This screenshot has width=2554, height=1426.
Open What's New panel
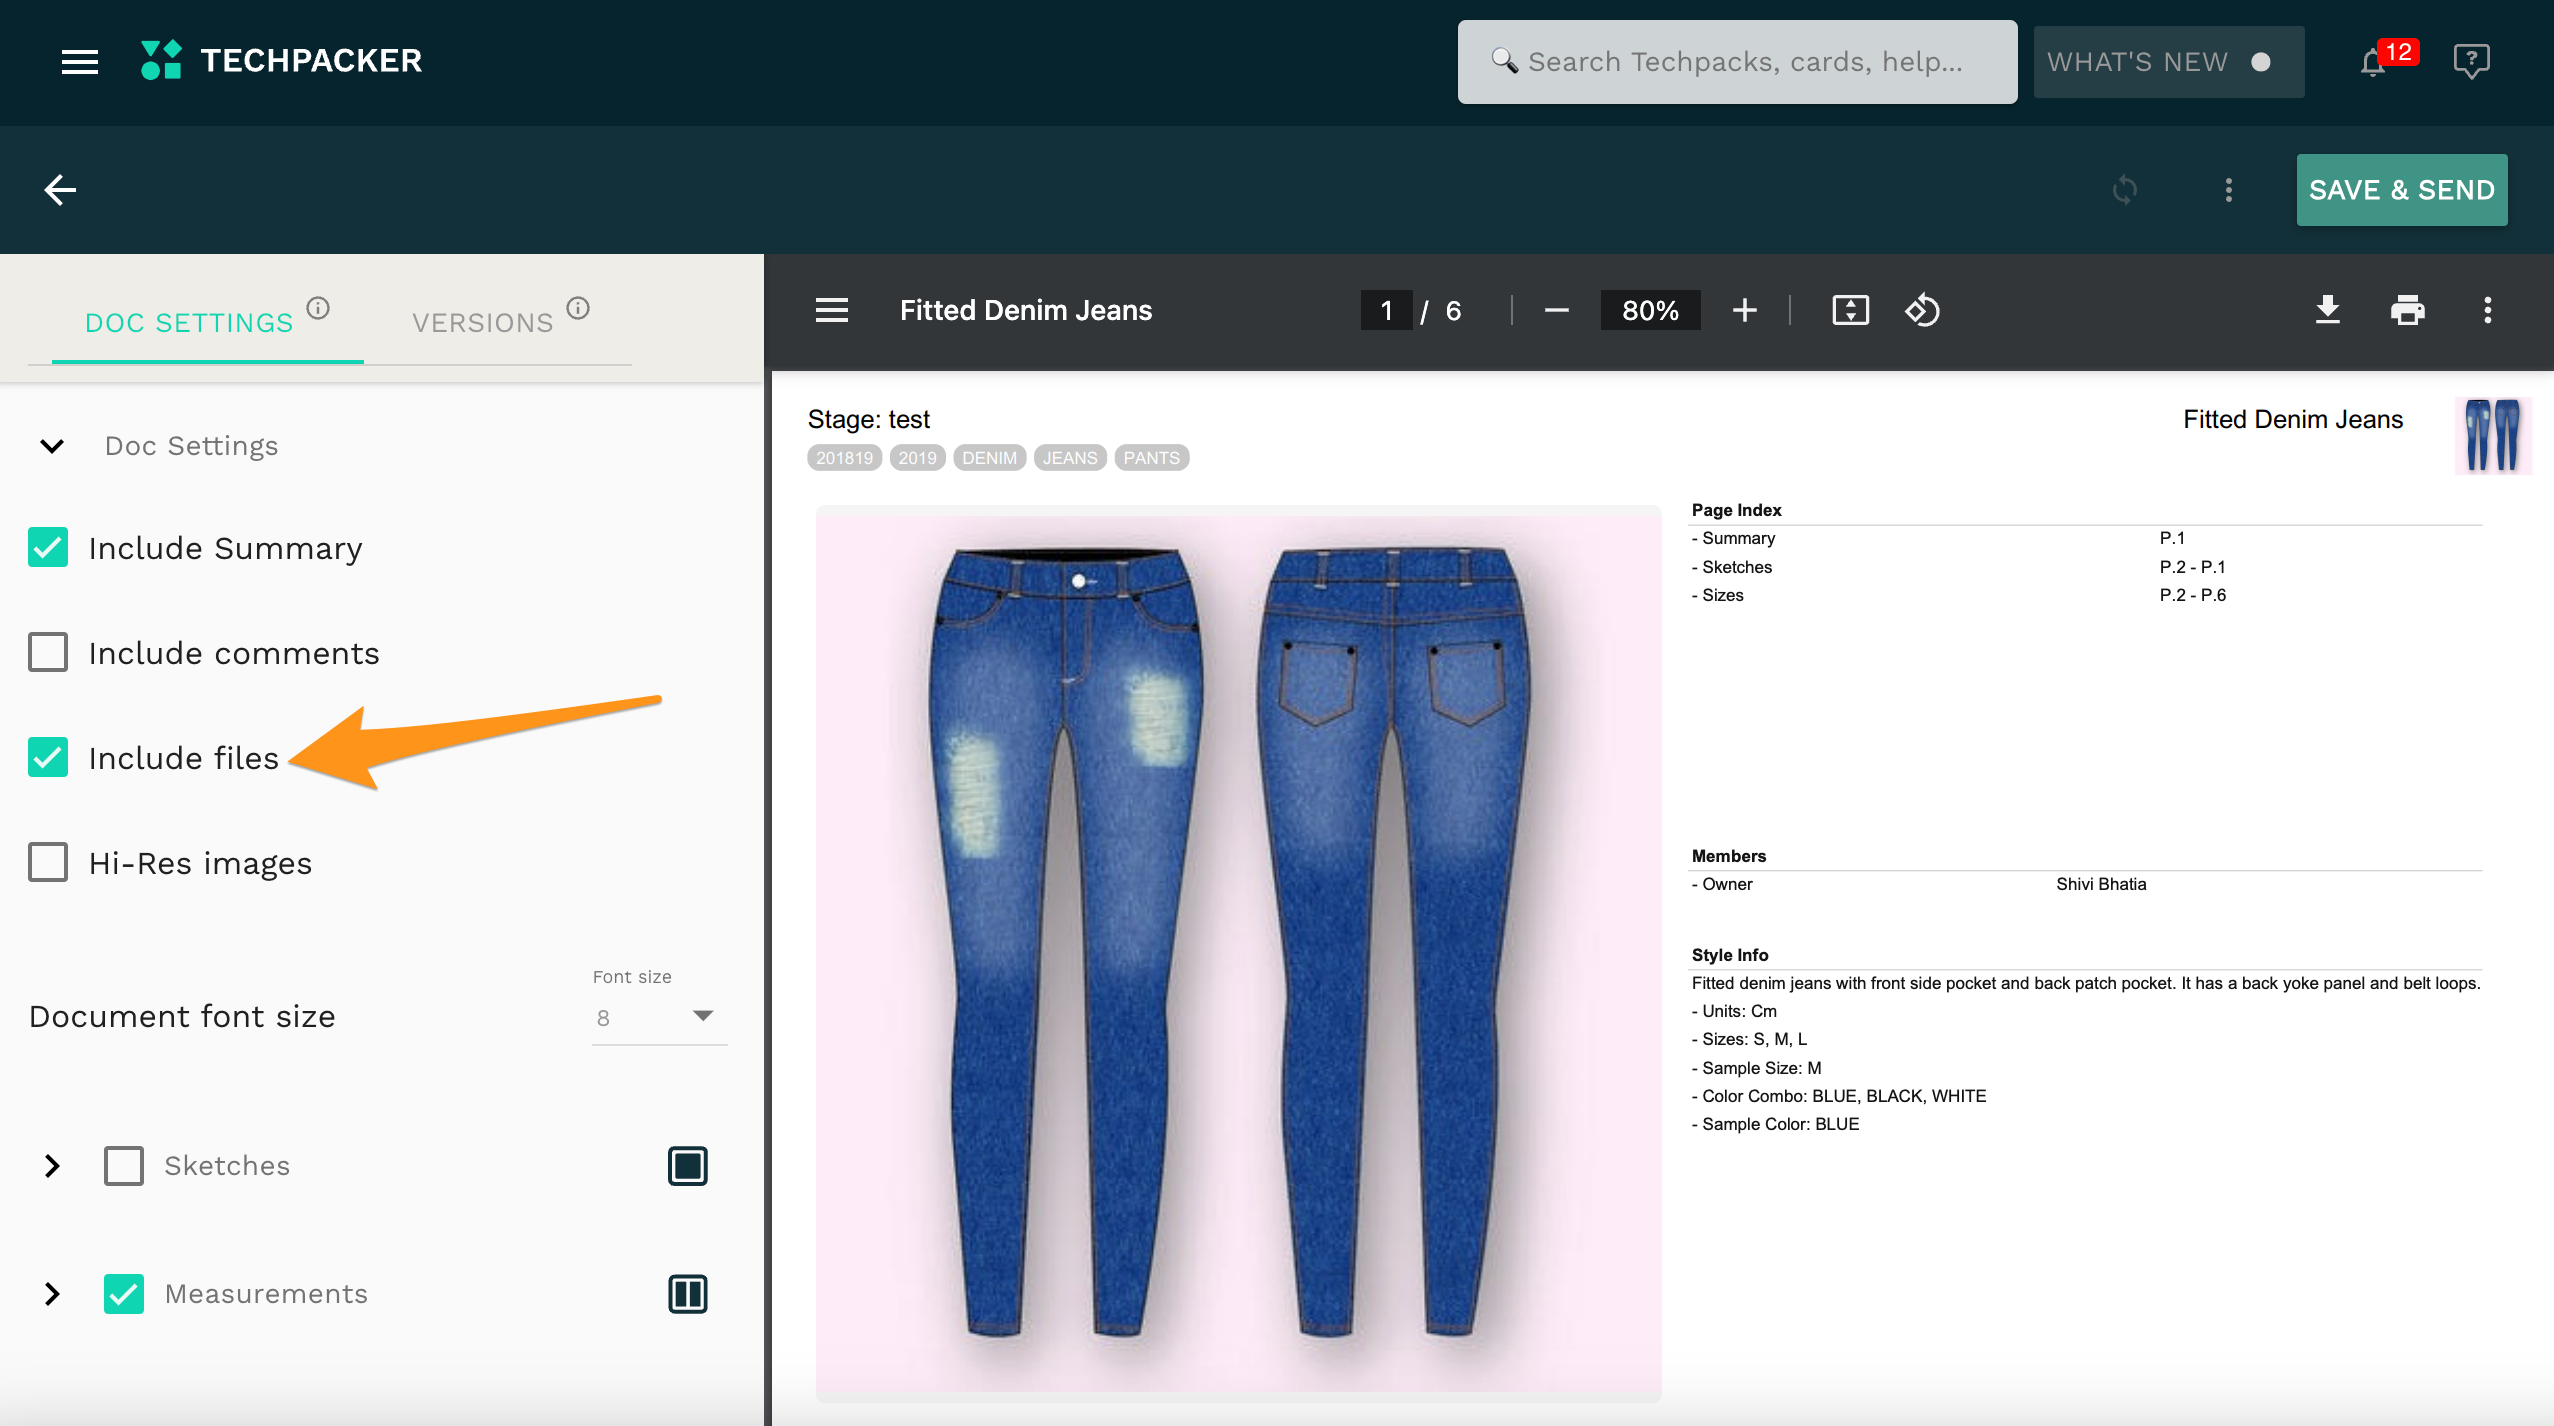[2168, 62]
